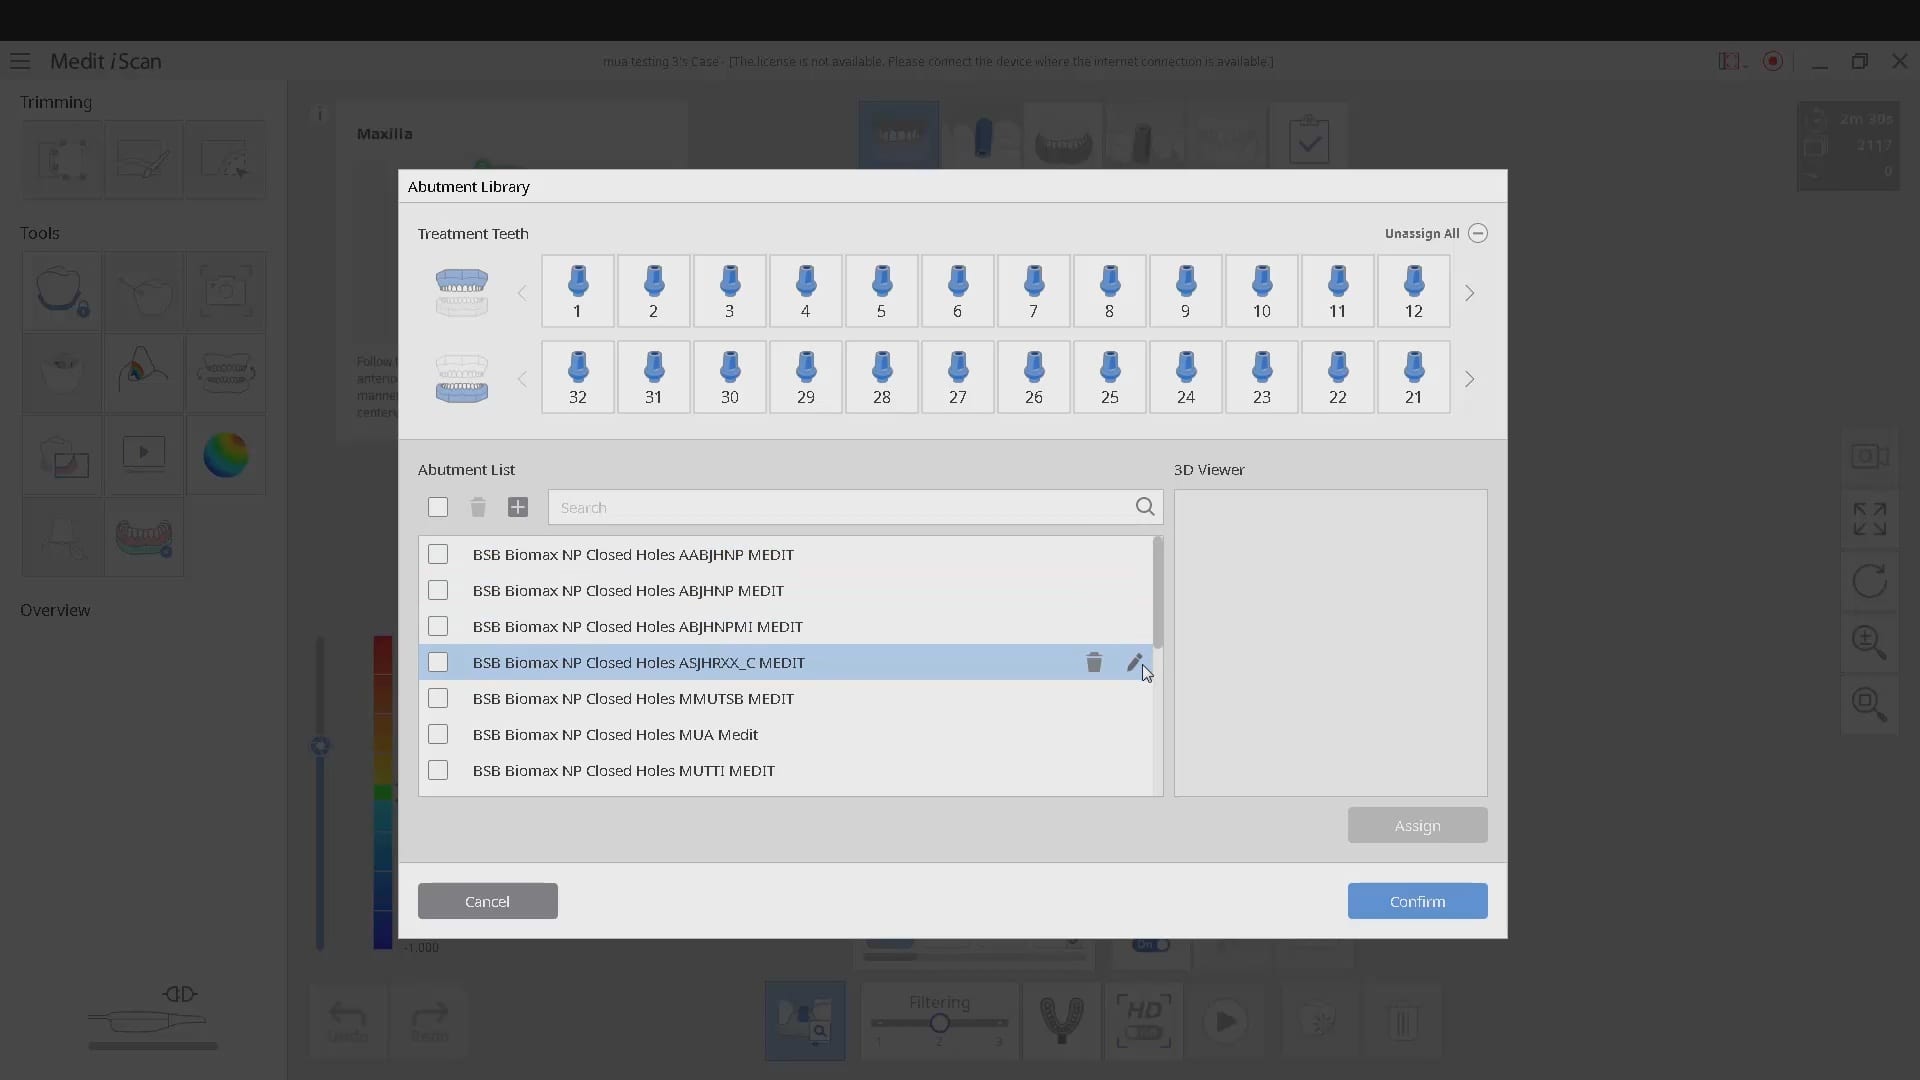Image resolution: width=1920 pixels, height=1080 pixels.
Task: Check BSB Biomax NP Closed Holes MMUTSB MEDIT
Action: [x=438, y=698]
